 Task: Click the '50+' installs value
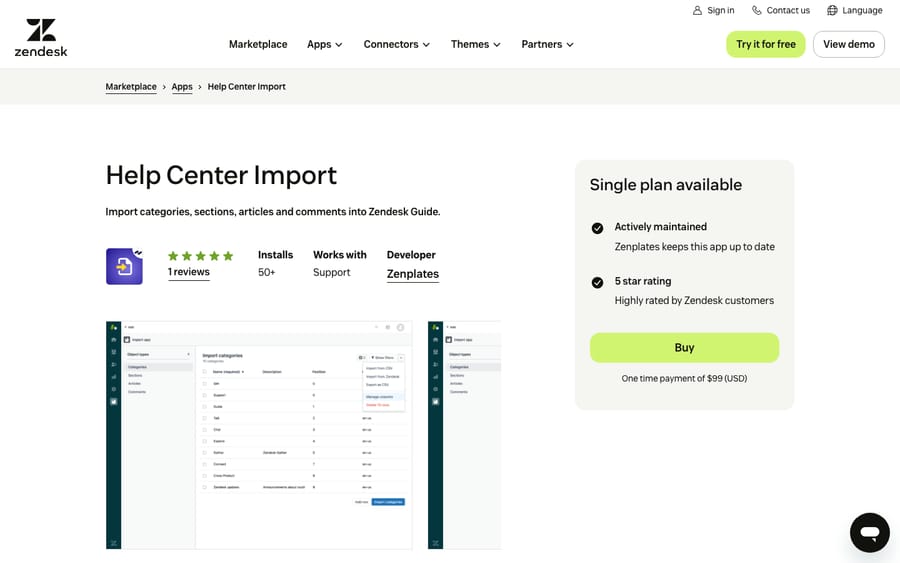[x=266, y=273]
